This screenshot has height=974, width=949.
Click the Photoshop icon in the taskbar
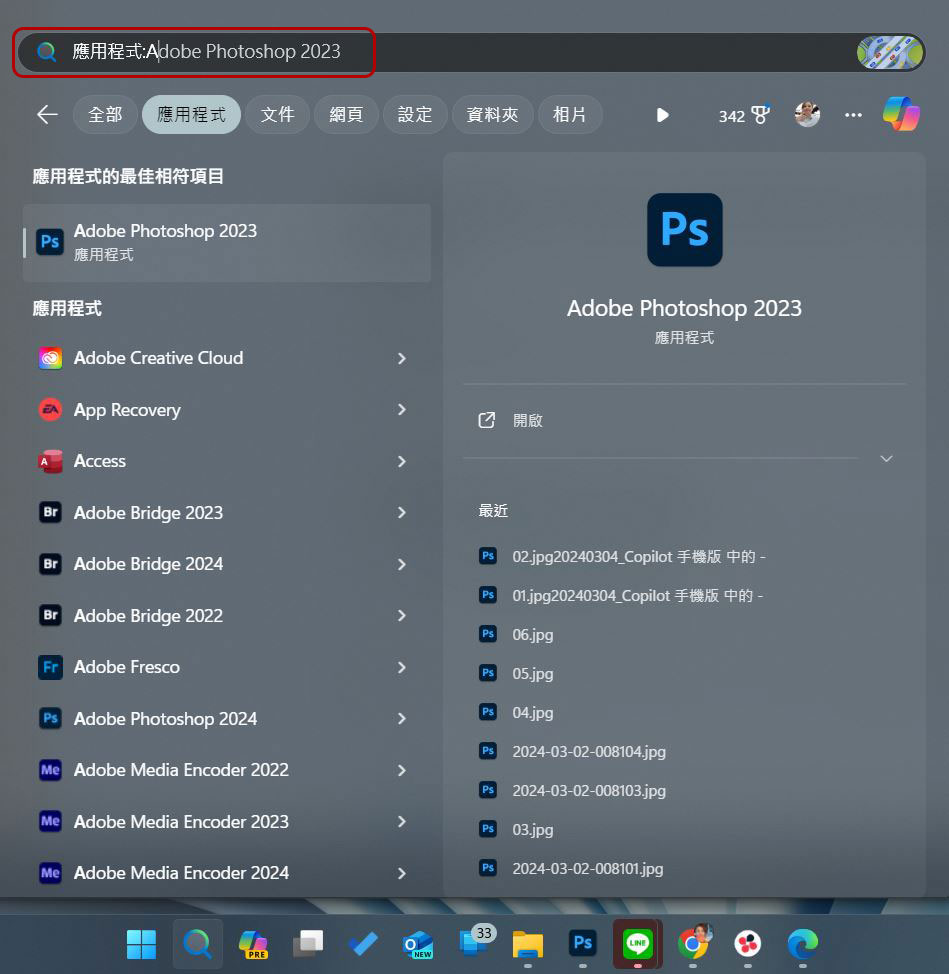(582, 943)
